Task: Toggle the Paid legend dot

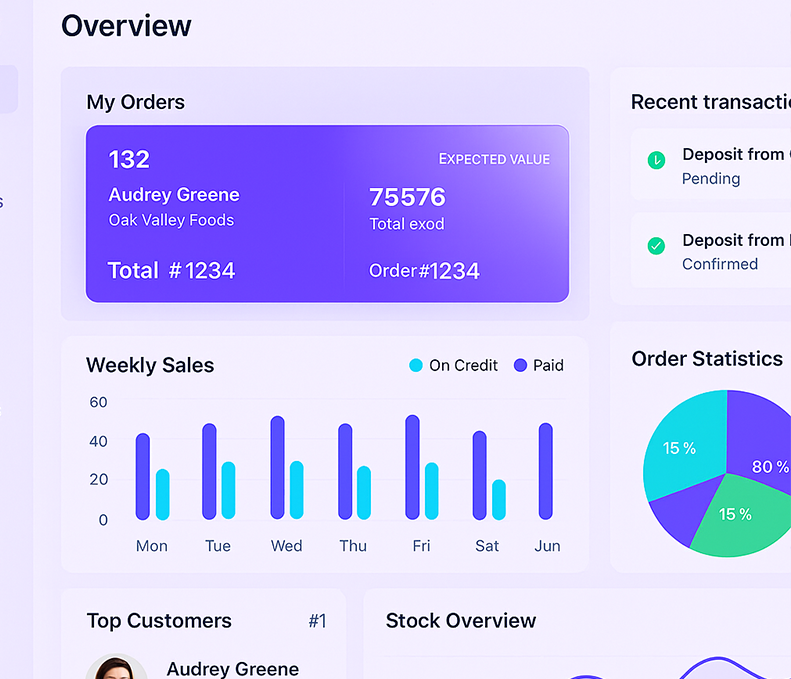Action: pos(520,366)
